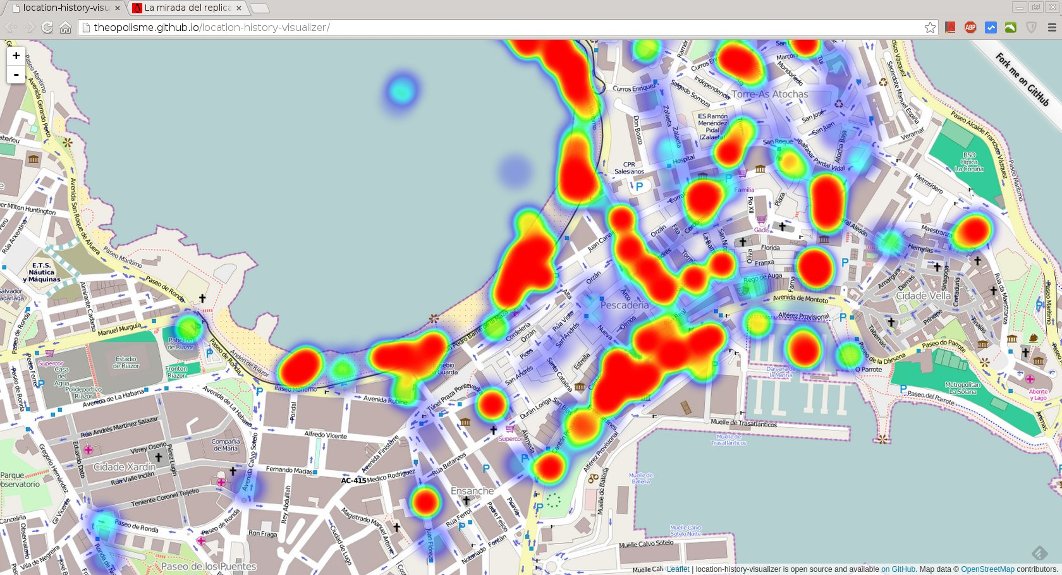Switch to the La mirada del replicante tab
The height and width of the screenshot is (575, 1062).
coord(187,8)
